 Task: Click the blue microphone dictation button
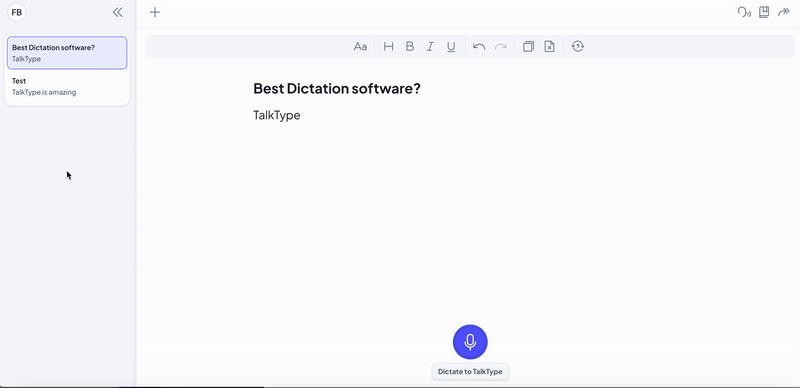coord(470,342)
